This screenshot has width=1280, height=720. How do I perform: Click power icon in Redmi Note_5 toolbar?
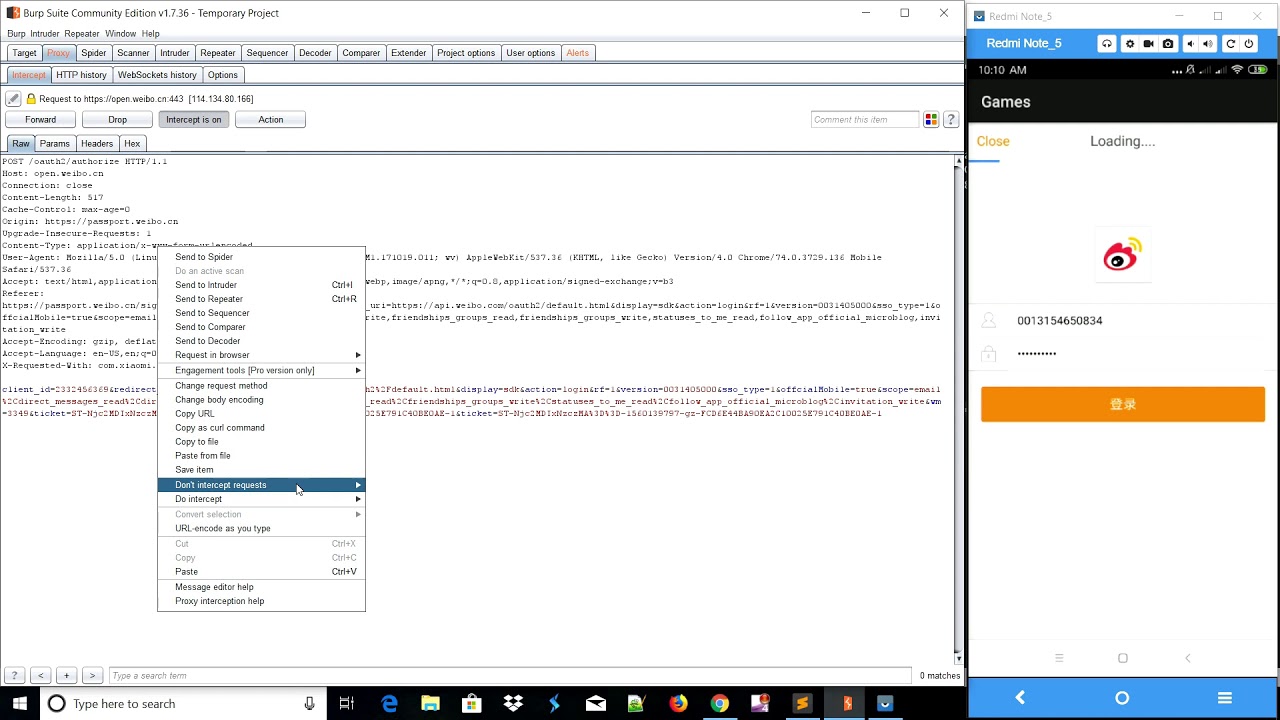pyautogui.click(x=1250, y=44)
